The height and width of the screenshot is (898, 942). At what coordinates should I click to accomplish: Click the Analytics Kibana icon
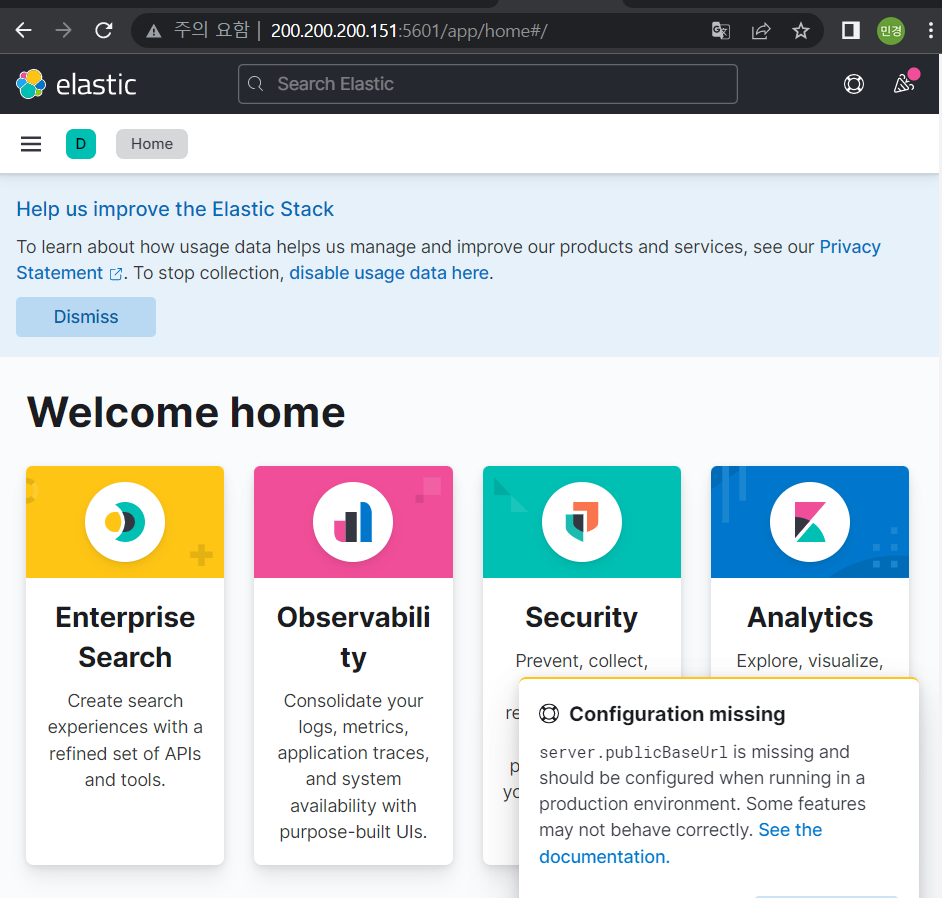pos(810,522)
